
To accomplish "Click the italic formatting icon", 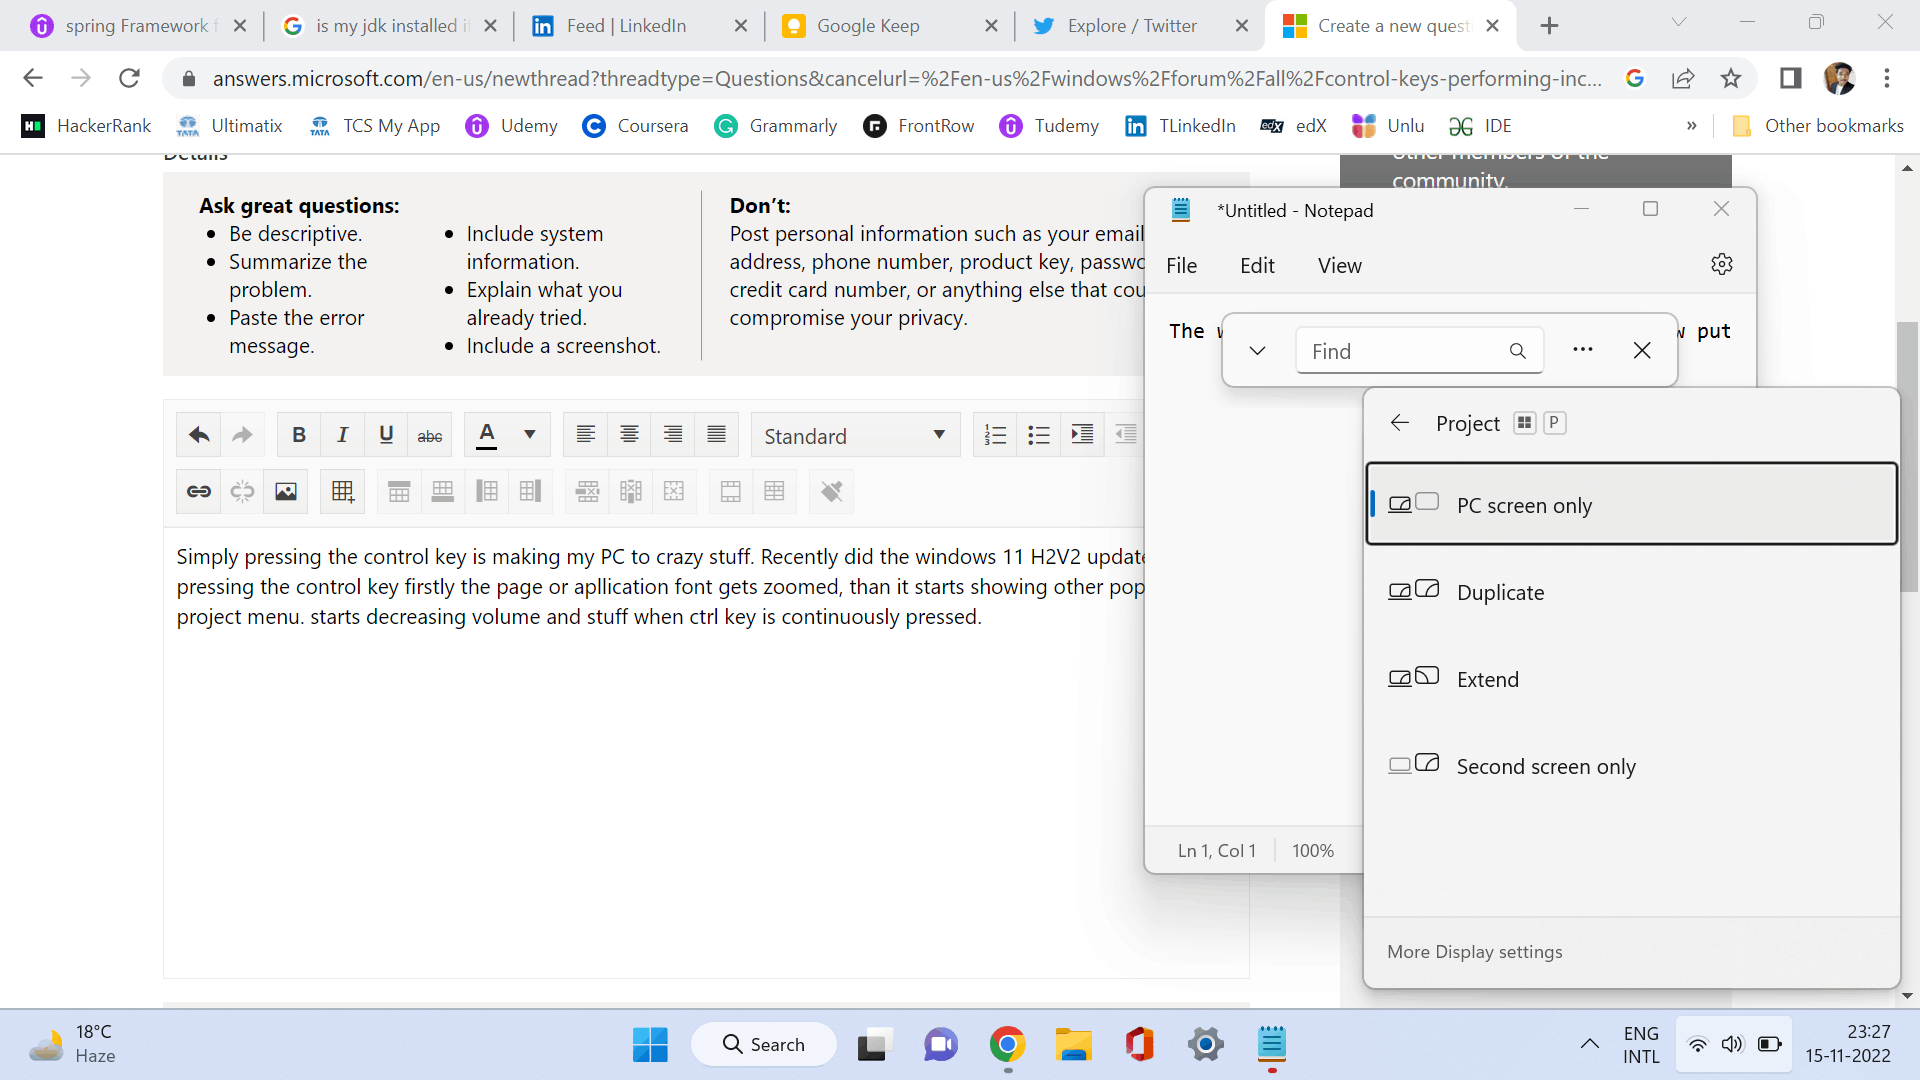I will 342,435.
